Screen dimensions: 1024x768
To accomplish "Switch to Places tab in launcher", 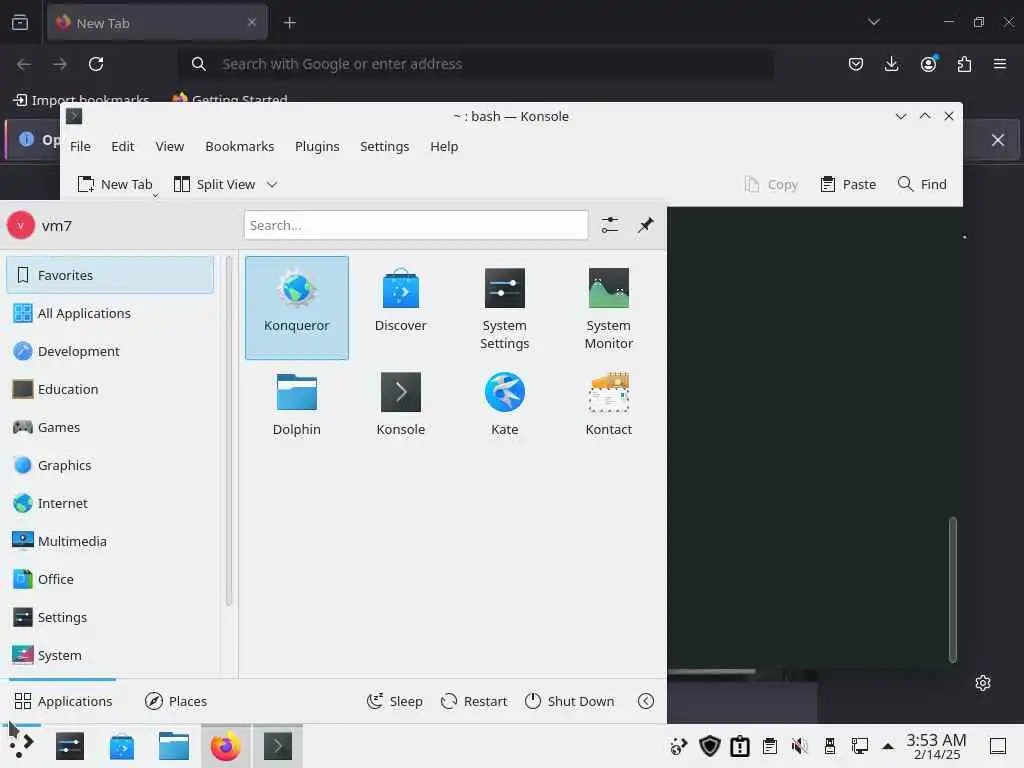I will 176,701.
